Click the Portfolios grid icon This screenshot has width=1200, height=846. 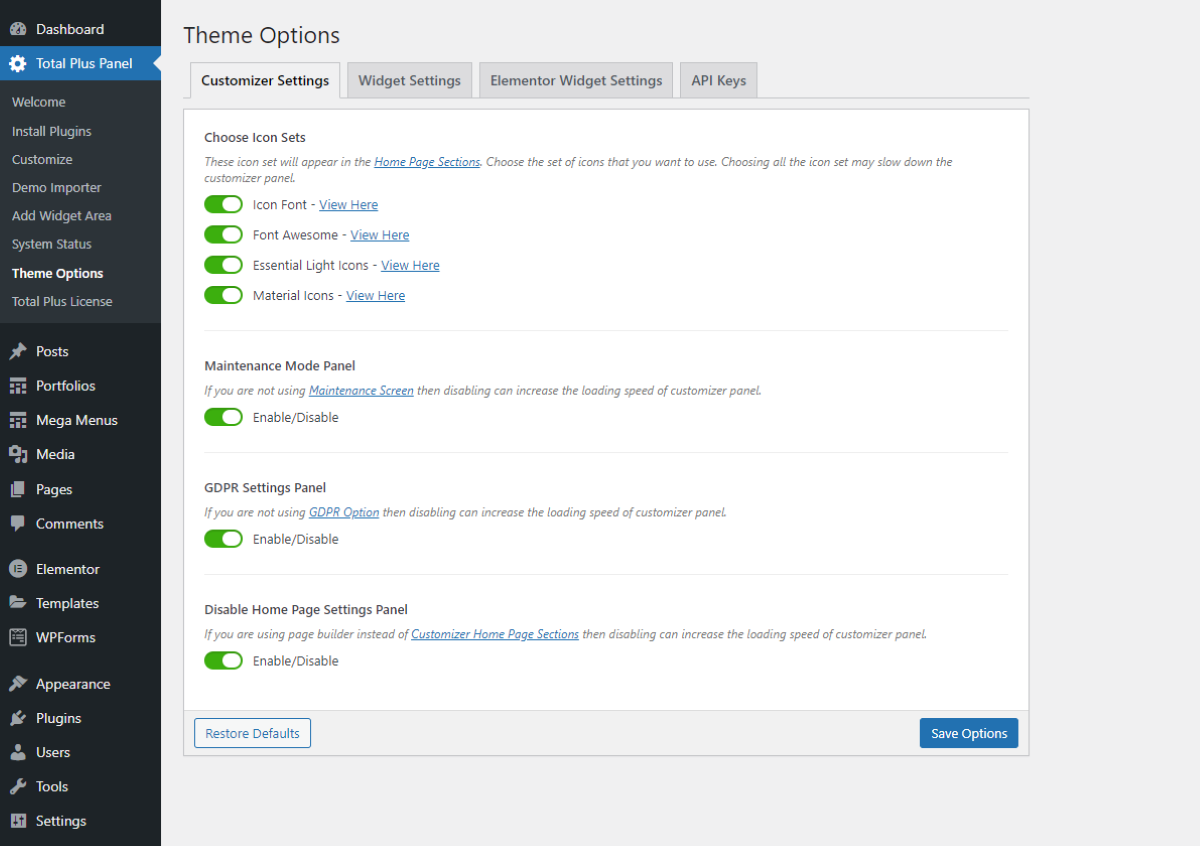tap(18, 386)
